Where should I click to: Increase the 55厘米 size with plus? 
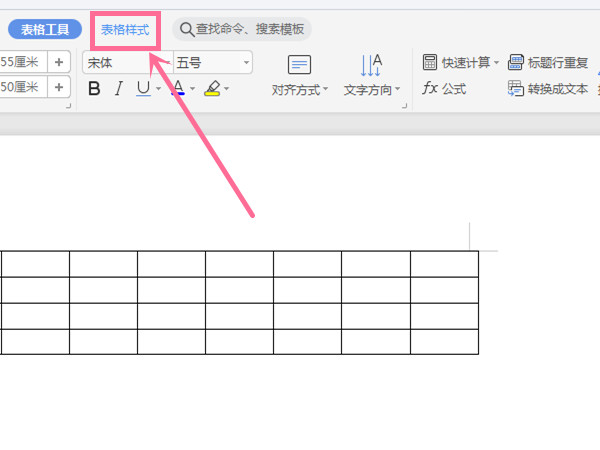coord(59,62)
